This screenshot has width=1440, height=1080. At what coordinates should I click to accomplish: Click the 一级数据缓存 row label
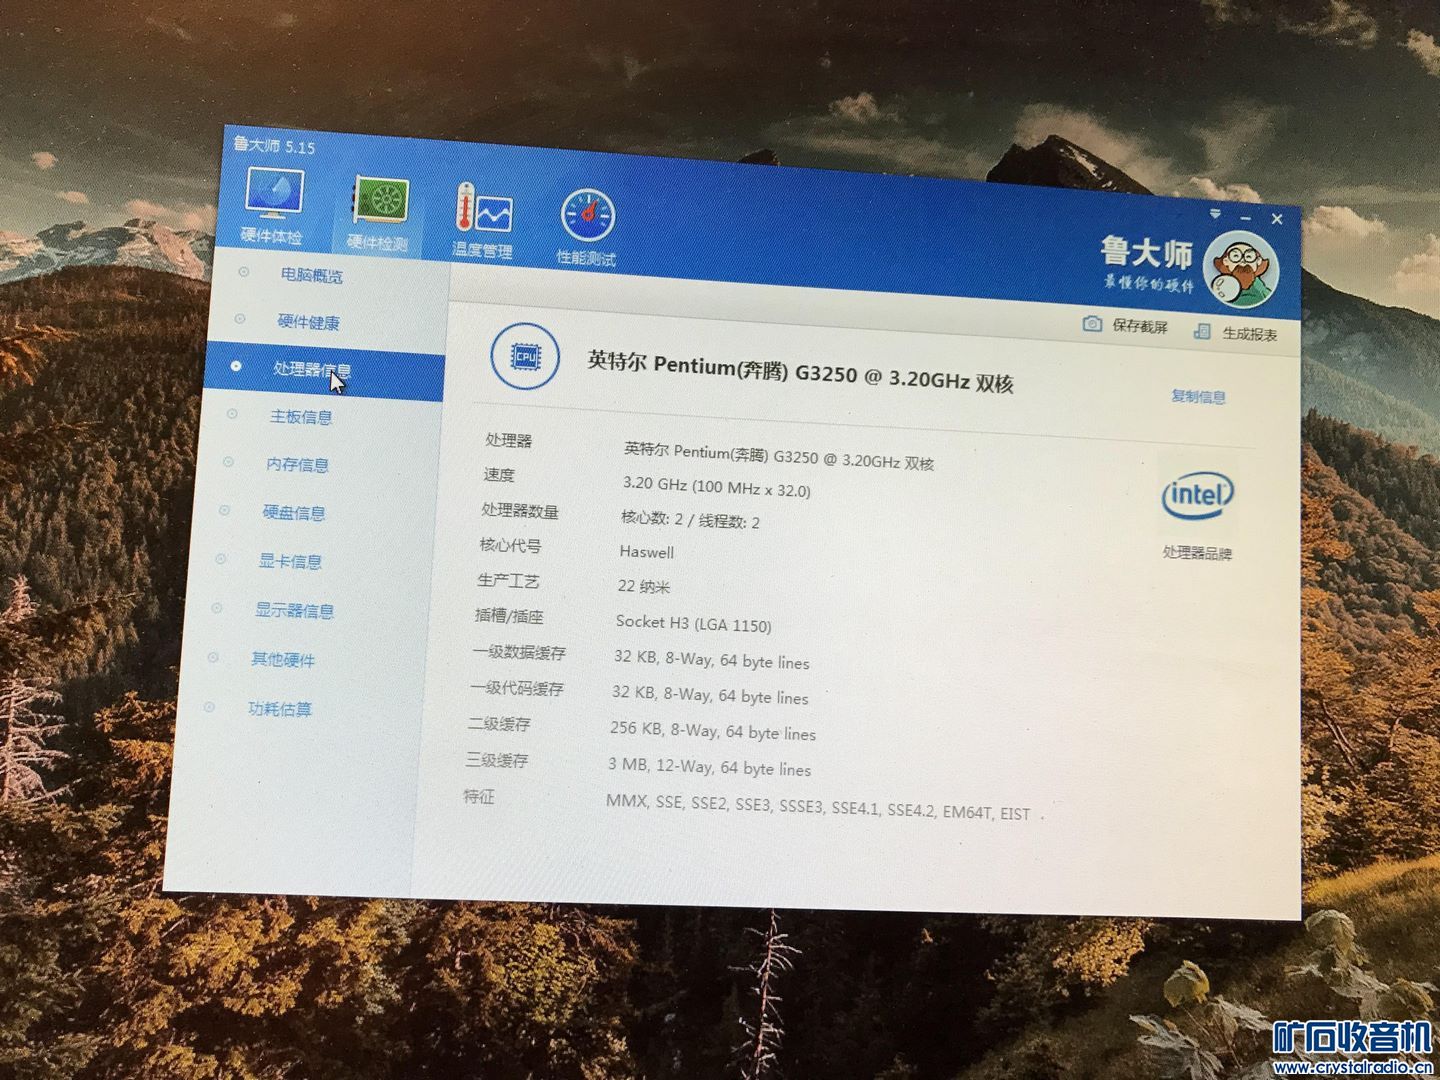point(520,653)
